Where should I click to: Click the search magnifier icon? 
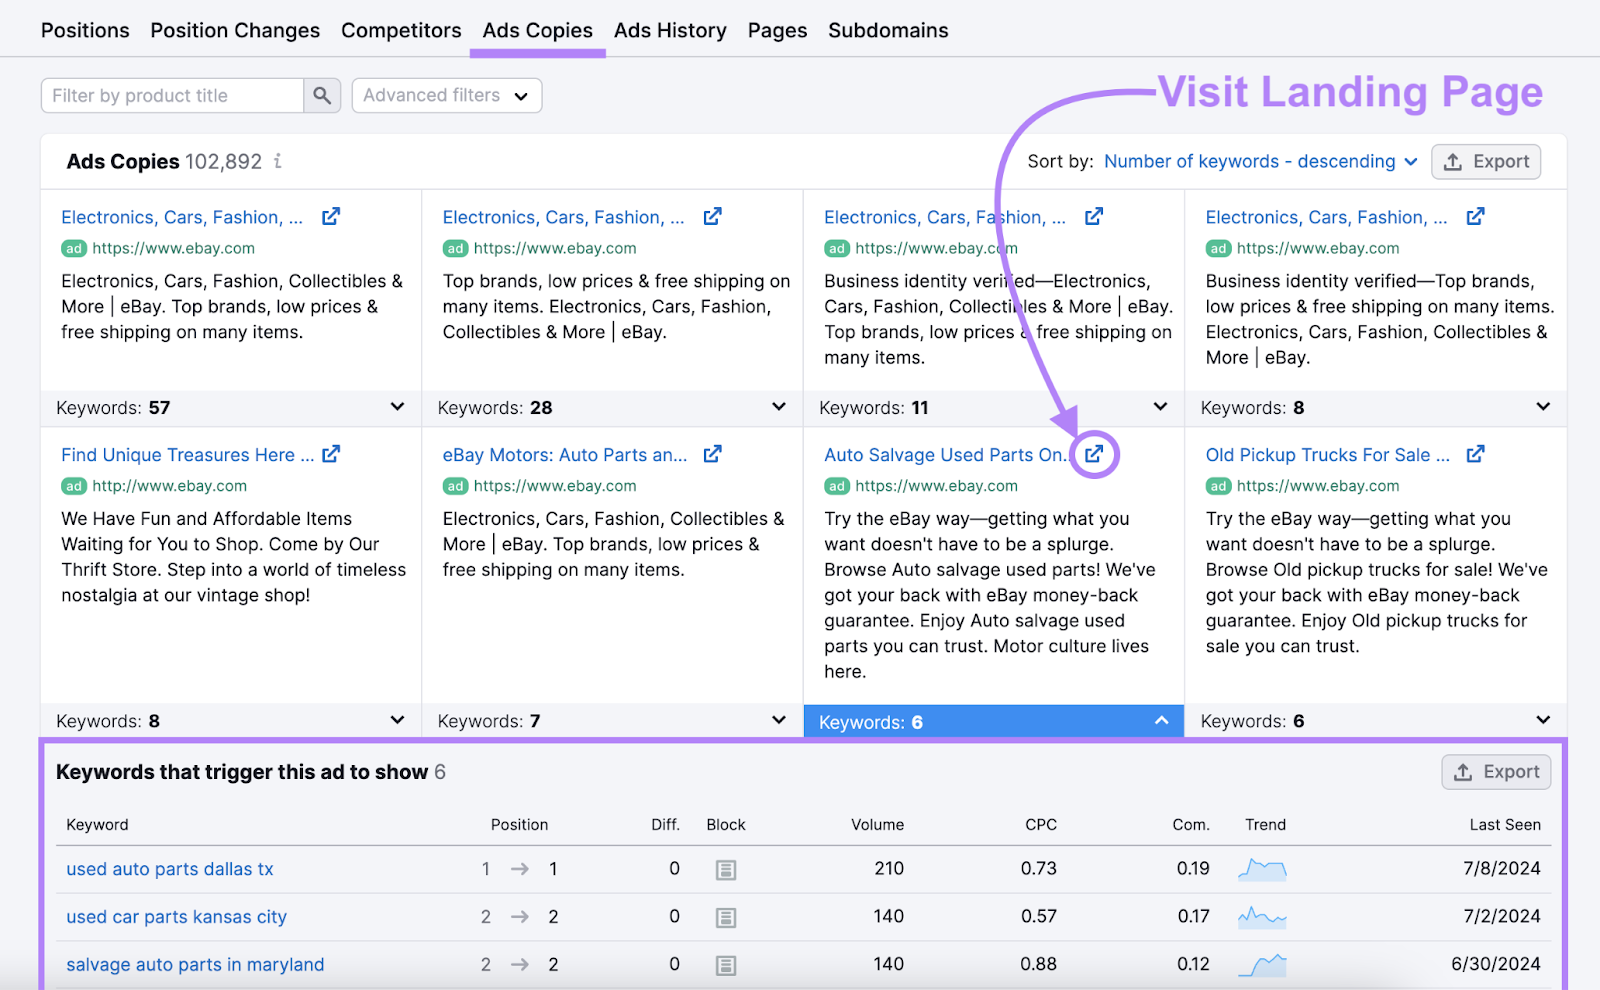click(x=322, y=95)
